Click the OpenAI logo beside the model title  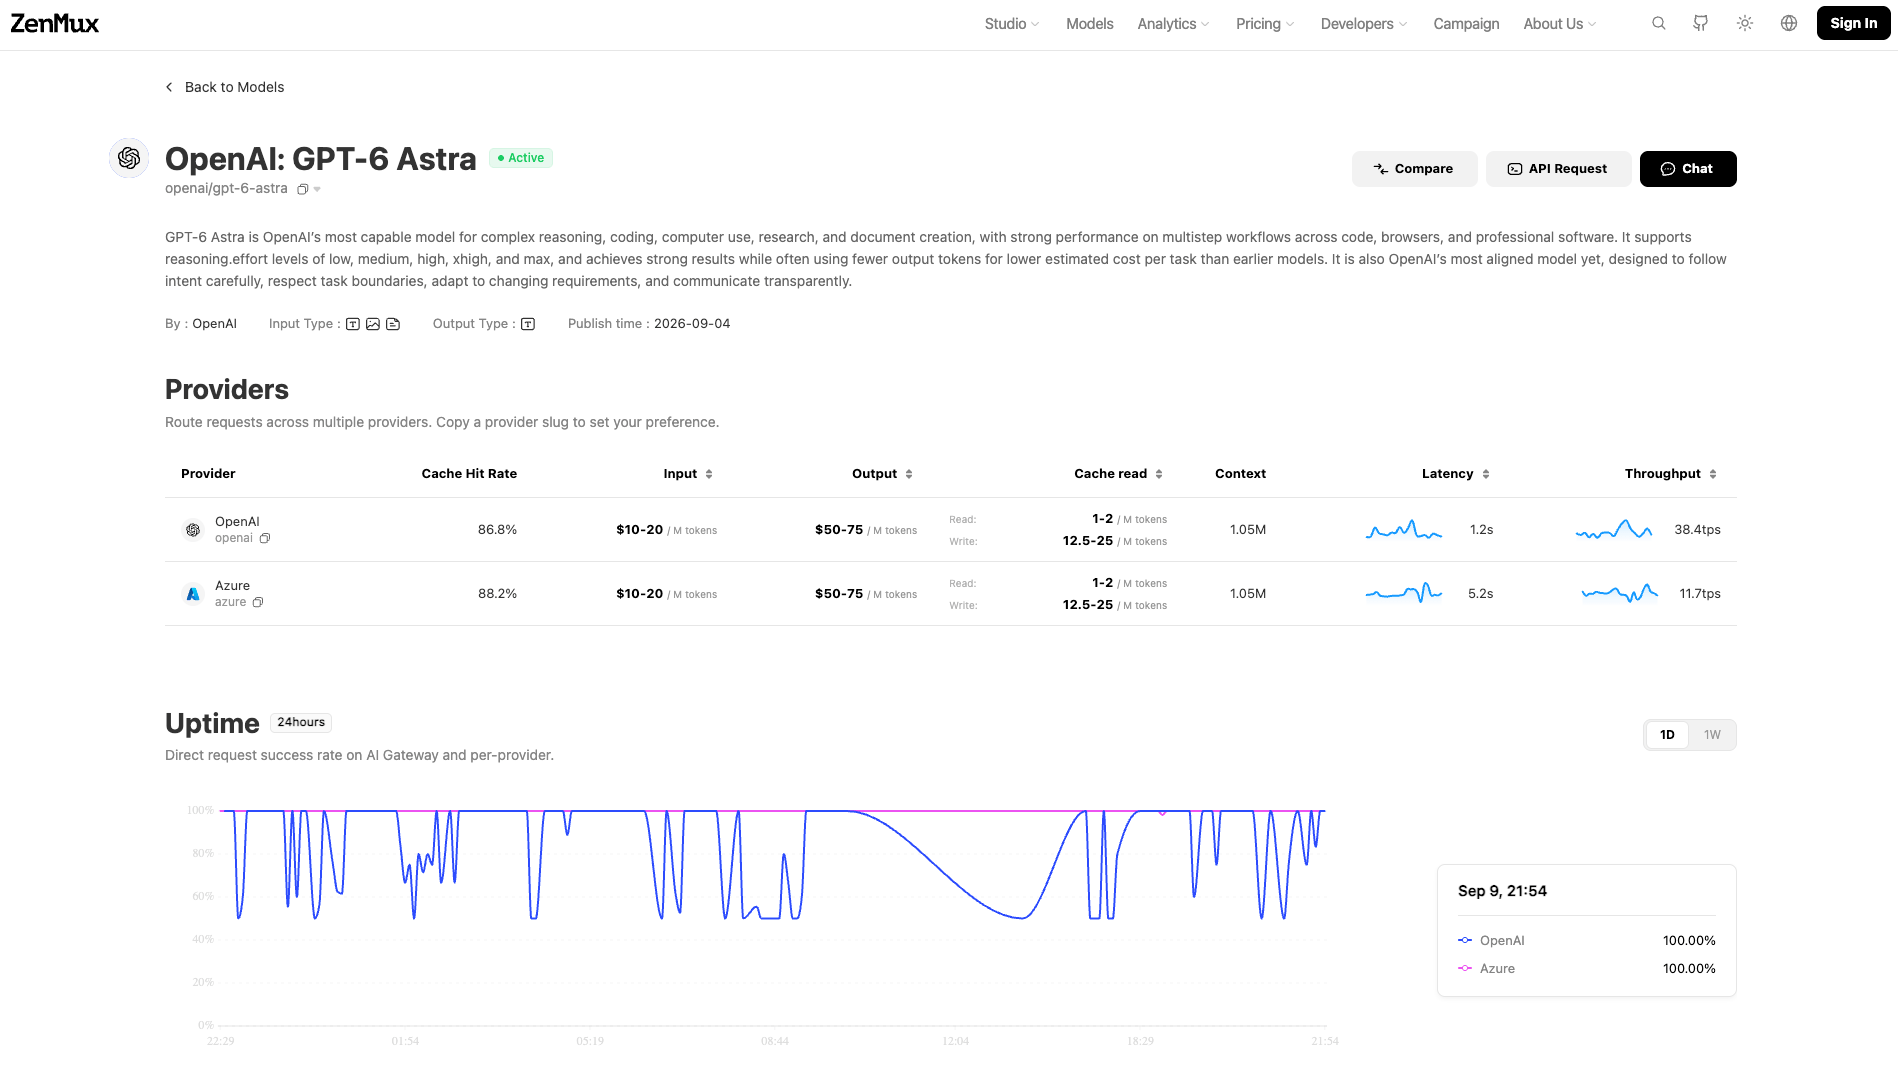(x=129, y=158)
